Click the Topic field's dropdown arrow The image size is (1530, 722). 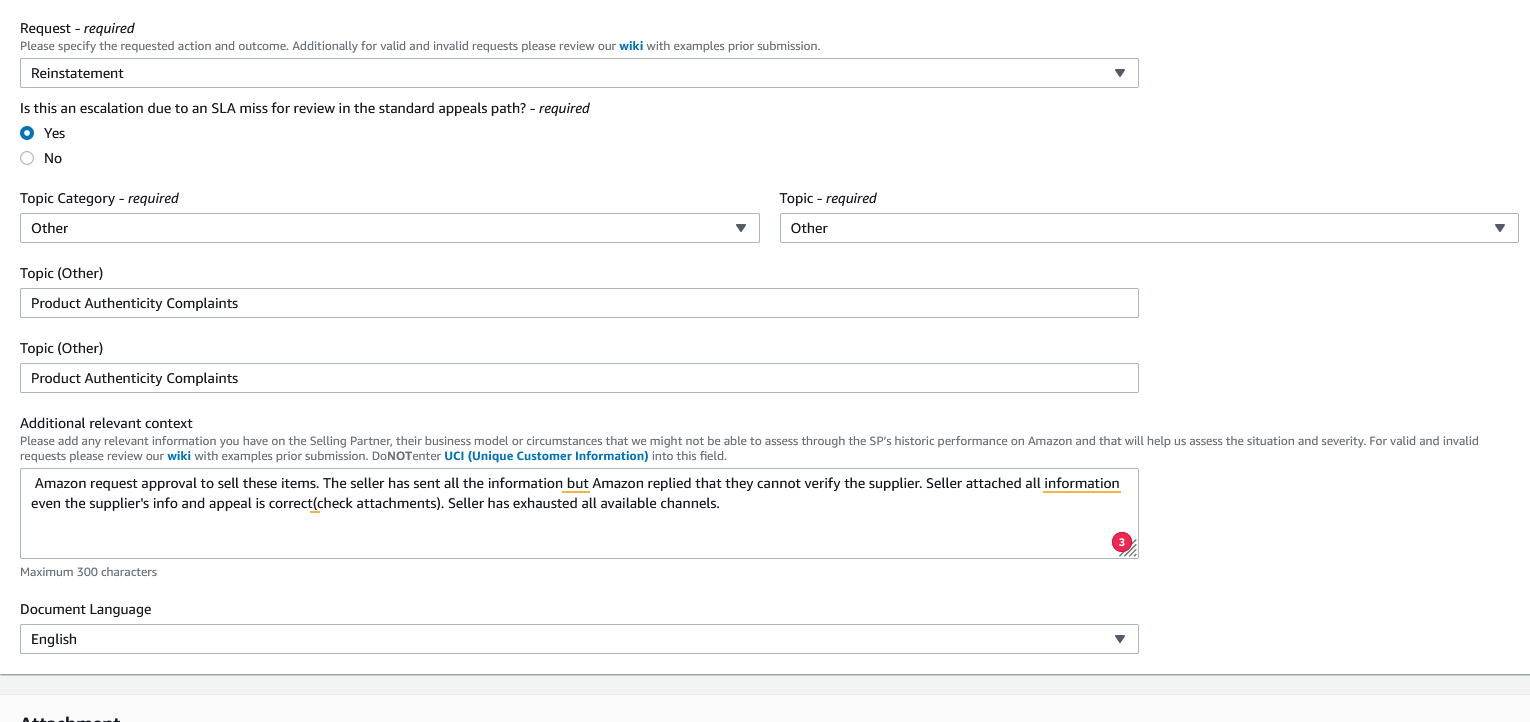1499,228
